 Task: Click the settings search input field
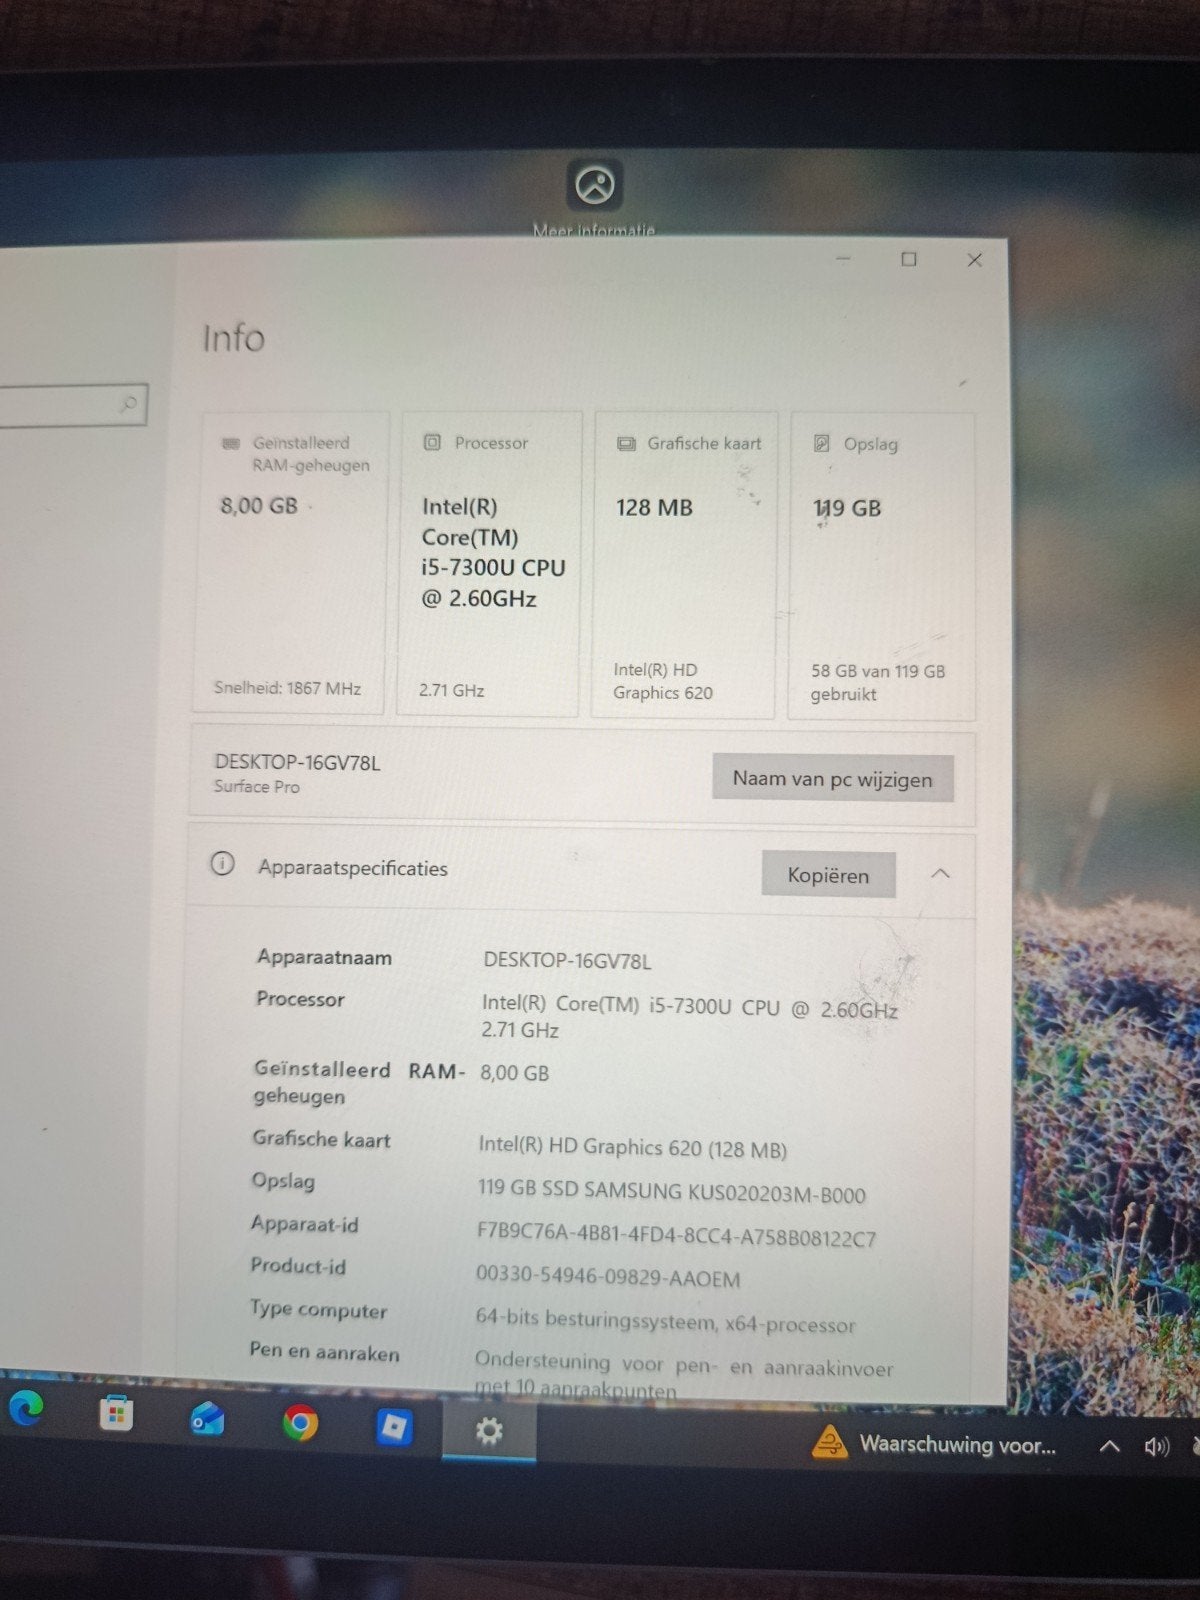[x=70, y=405]
